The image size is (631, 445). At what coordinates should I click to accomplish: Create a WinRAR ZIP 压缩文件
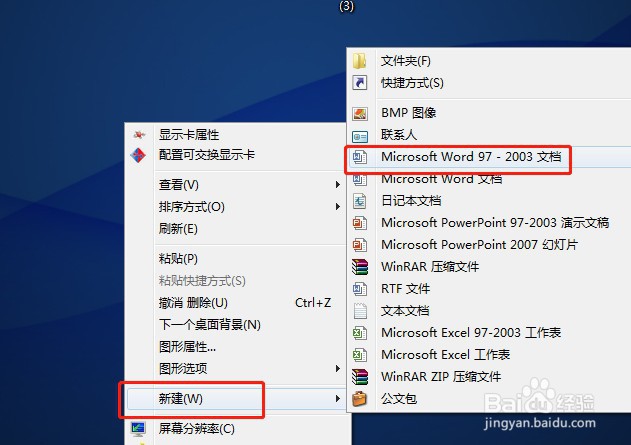click(x=441, y=377)
